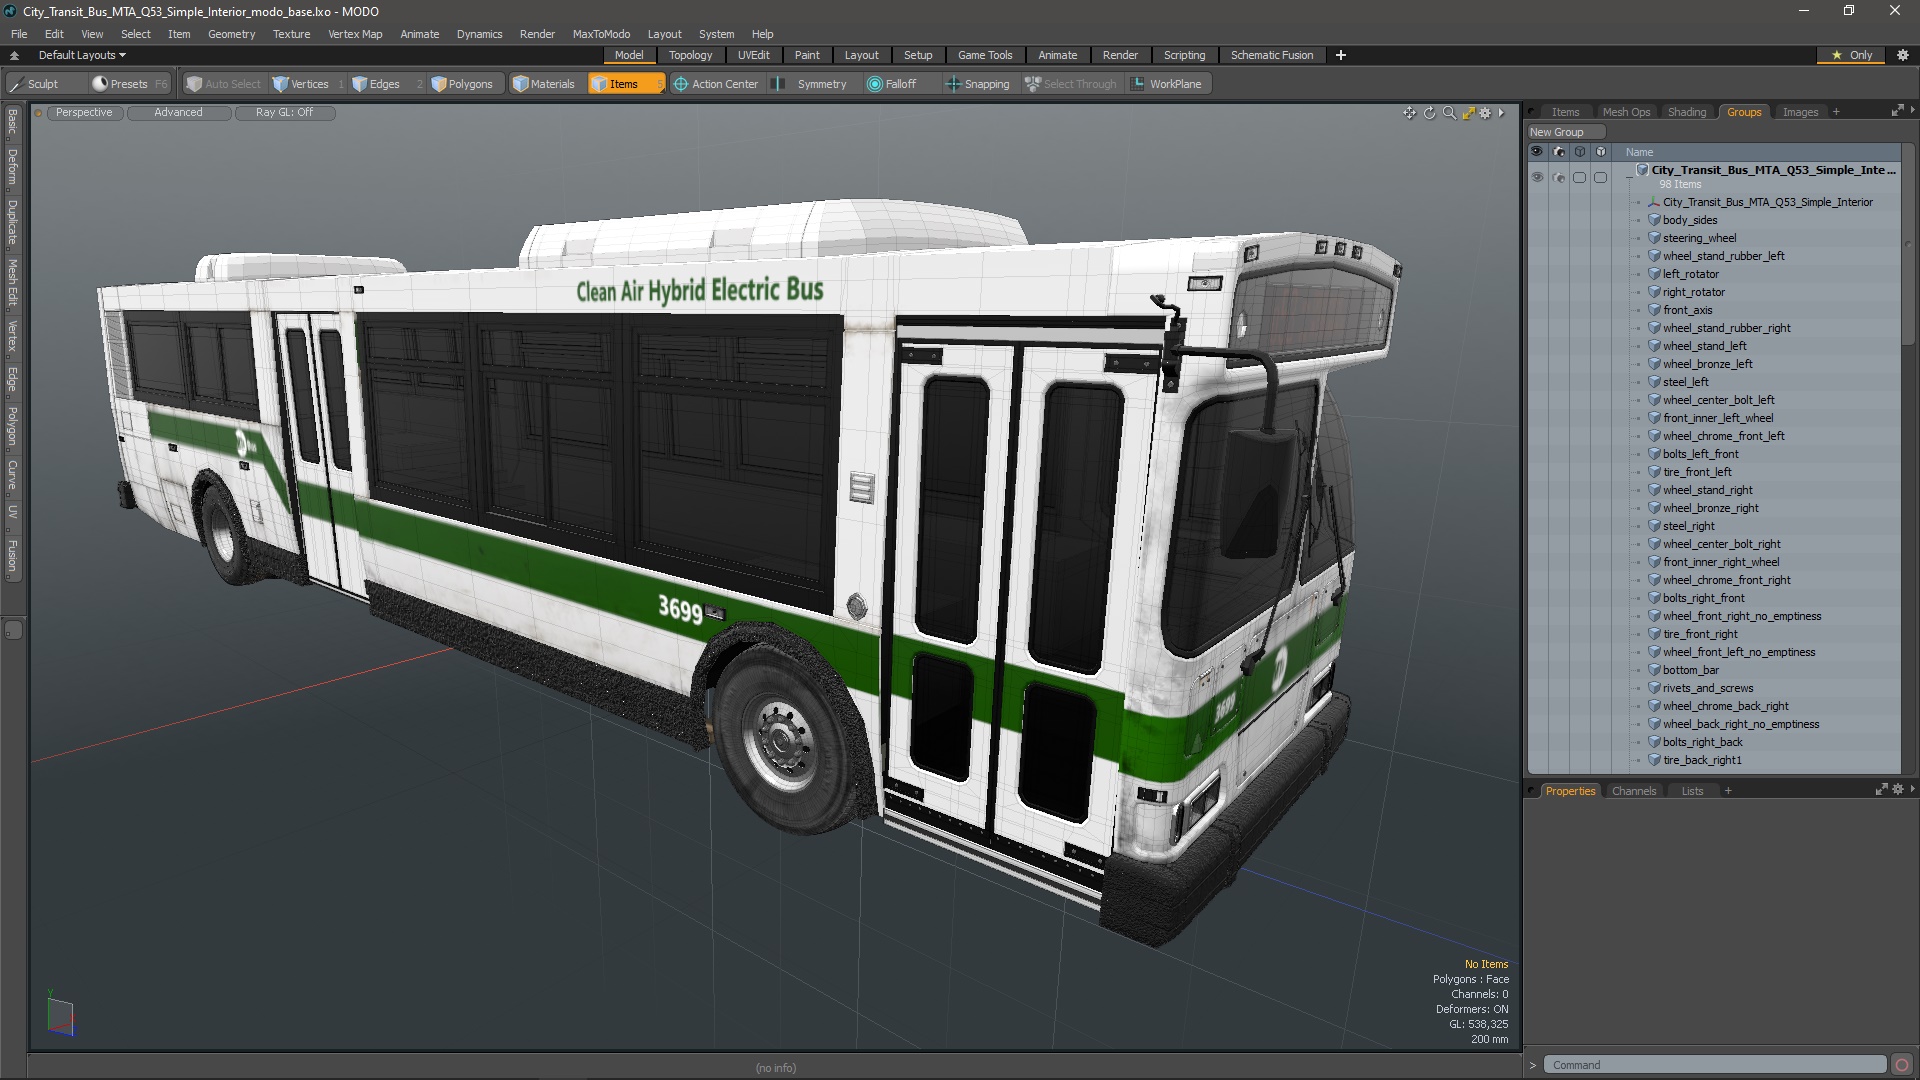1920x1080 pixels.
Task: Open the layout settings gear icon
Action: click(x=1903, y=55)
